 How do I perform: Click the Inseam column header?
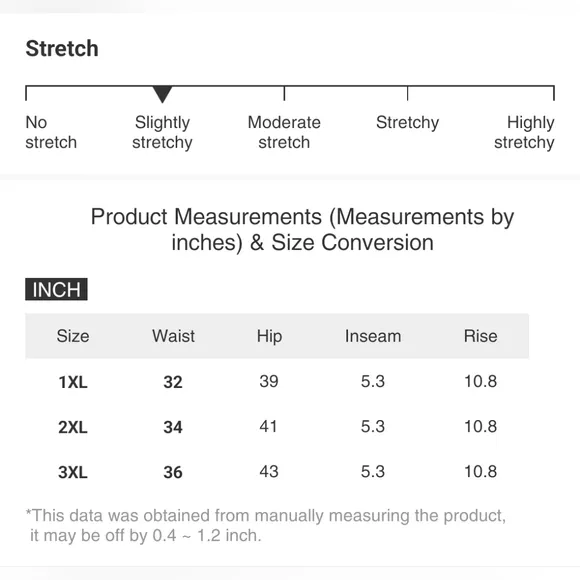(373, 336)
